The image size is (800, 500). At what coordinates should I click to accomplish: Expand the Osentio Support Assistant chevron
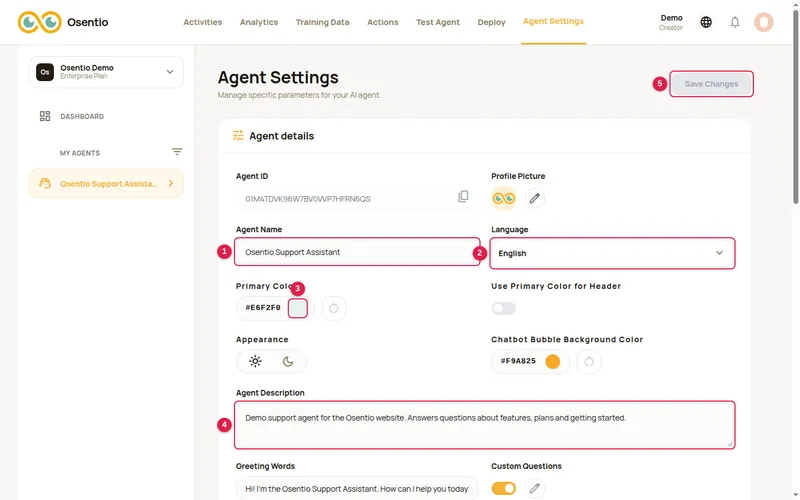pyautogui.click(x=171, y=183)
